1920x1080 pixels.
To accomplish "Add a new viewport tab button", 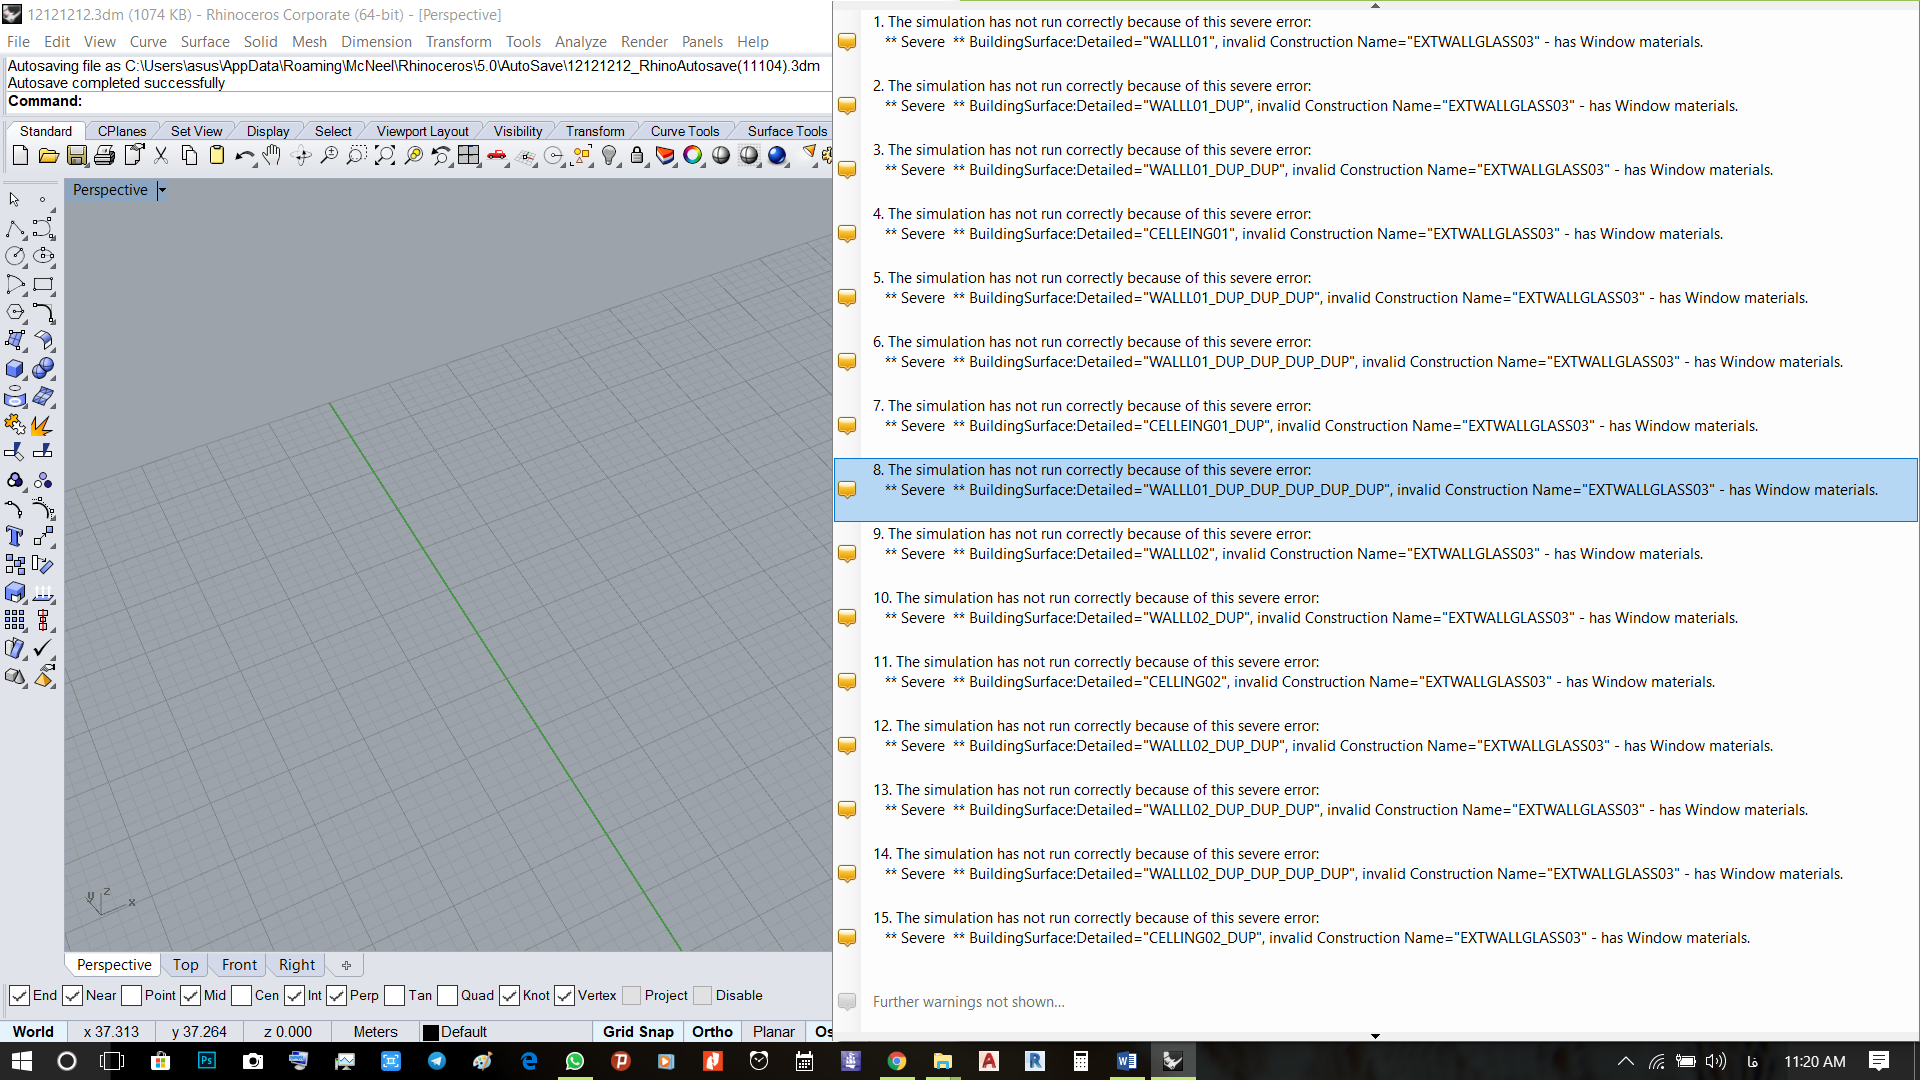I will click(346, 965).
